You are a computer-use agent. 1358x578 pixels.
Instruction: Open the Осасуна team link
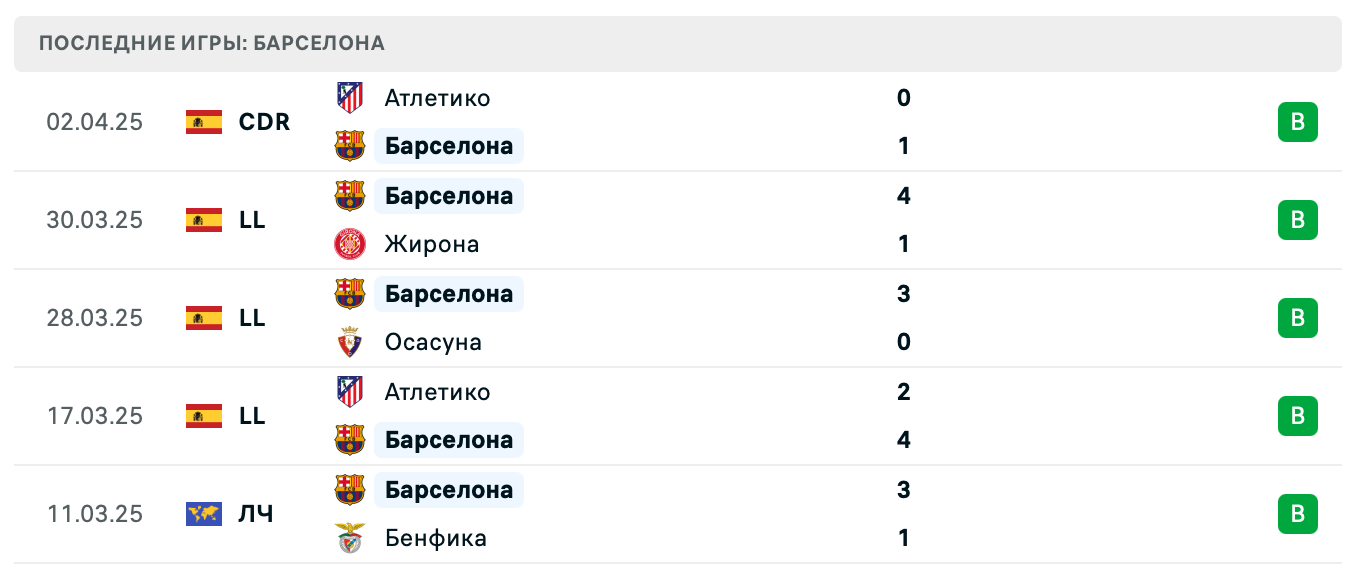coord(433,342)
